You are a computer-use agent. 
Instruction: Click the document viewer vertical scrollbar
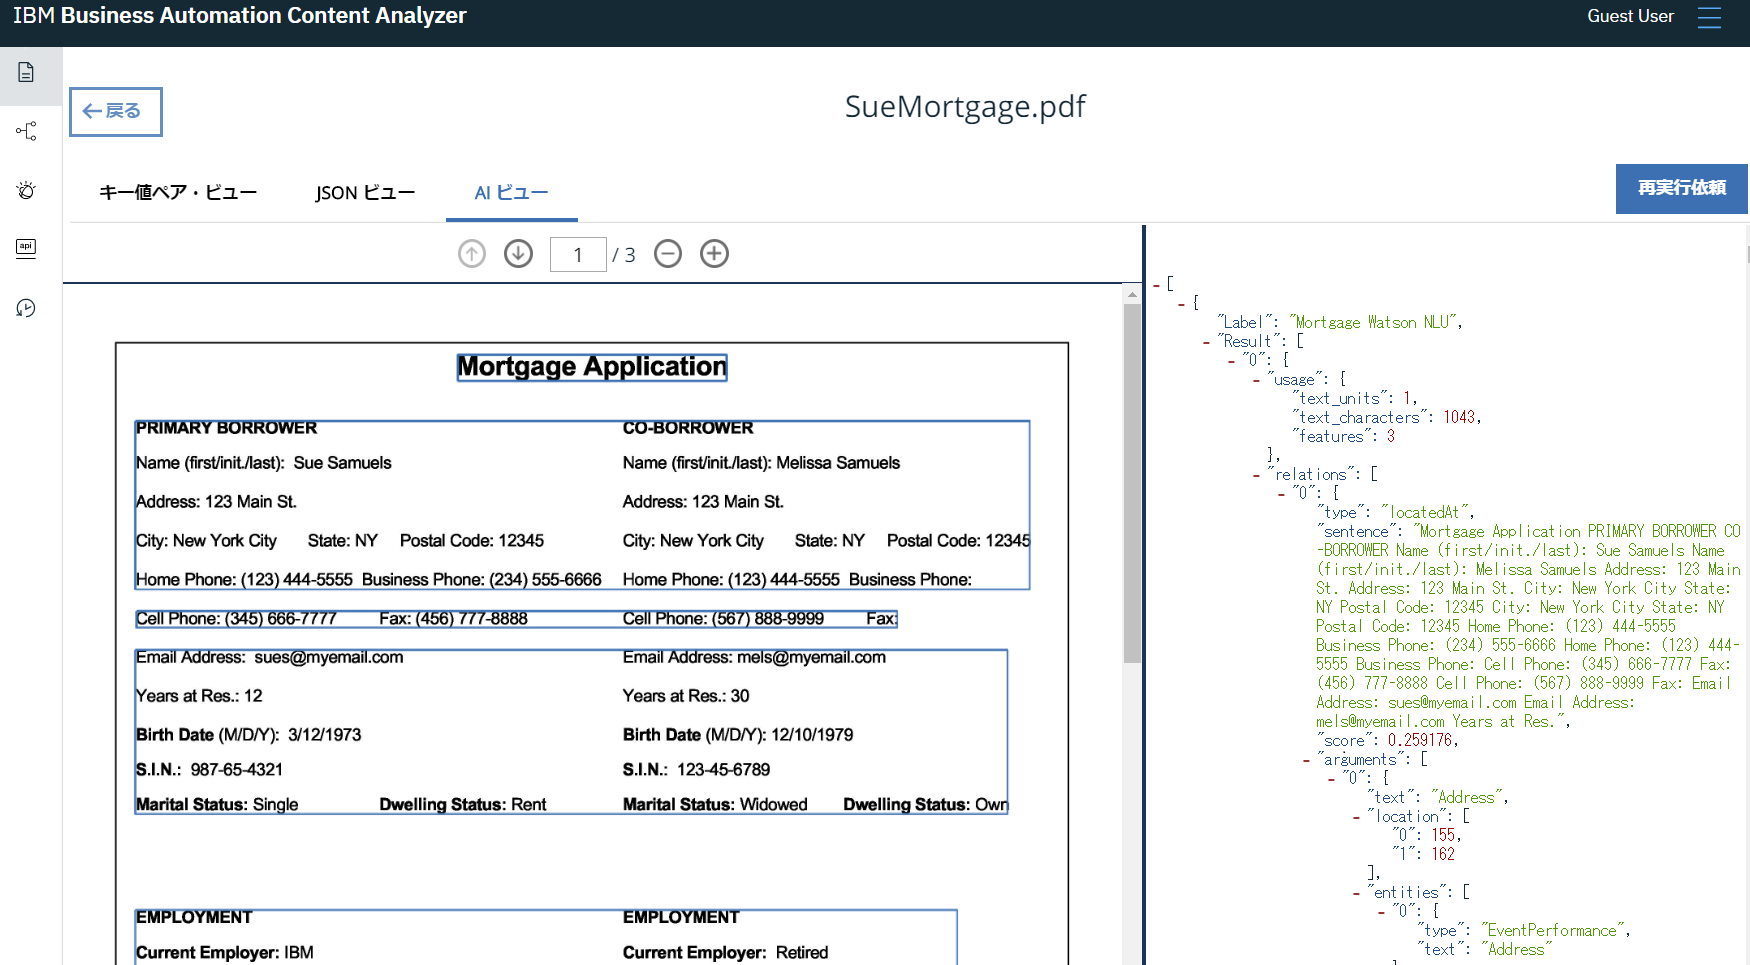click(x=1132, y=483)
